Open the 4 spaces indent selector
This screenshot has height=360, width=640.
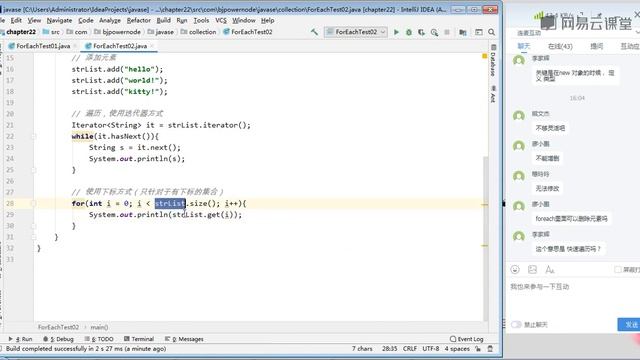tap(457, 349)
